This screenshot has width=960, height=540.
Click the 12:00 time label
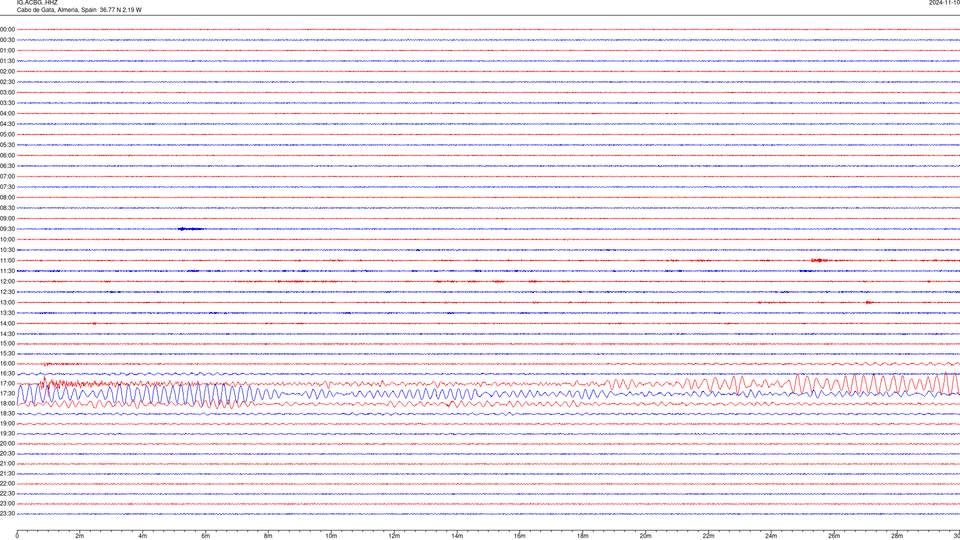click(x=7, y=282)
